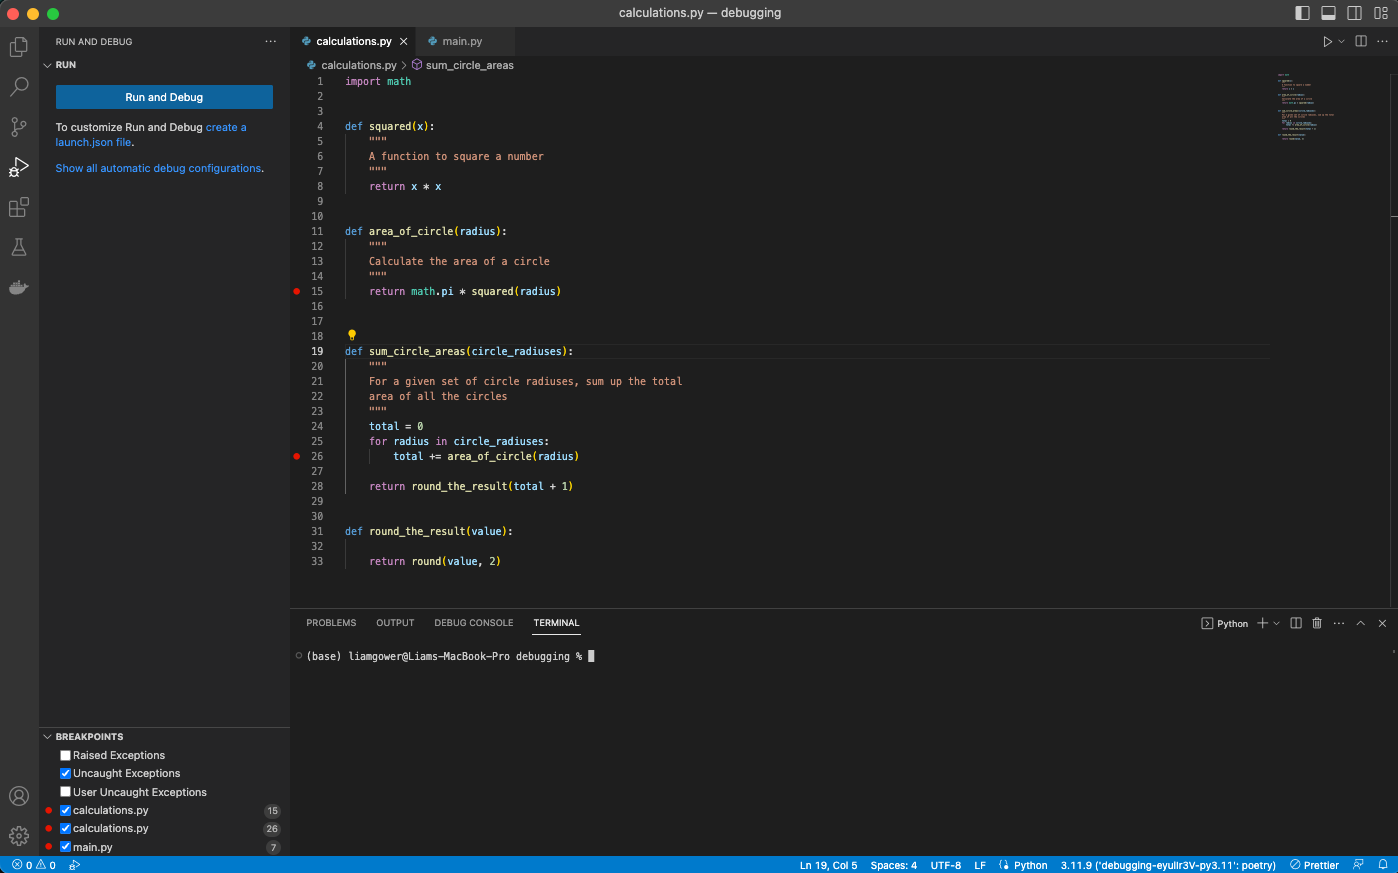Uncheck the main.py breakpoint entry
This screenshot has width=1398, height=873.
click(65, 846)
